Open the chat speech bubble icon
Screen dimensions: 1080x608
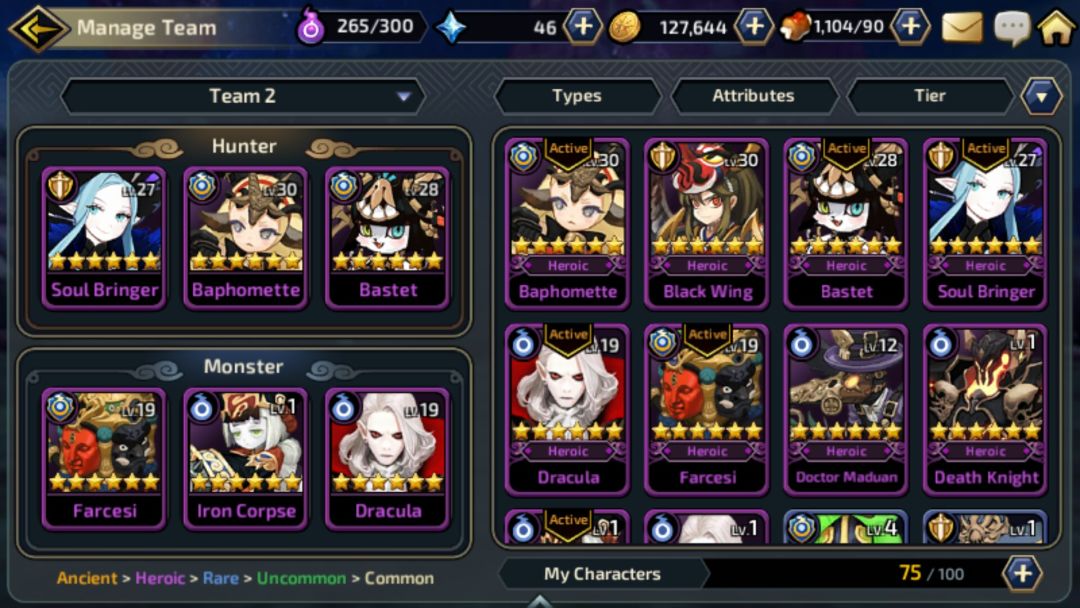click(x=1012, y=28)
